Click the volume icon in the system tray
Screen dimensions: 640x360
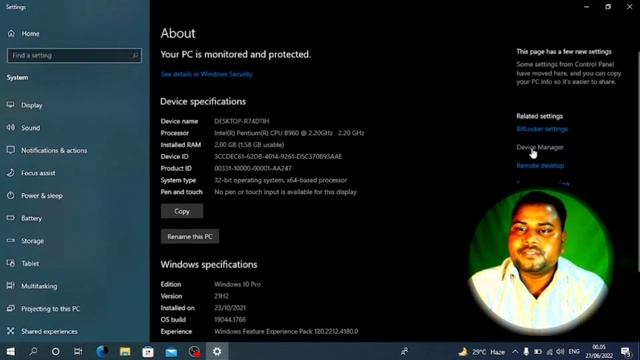pyautogui.click(x=560, y=352)
